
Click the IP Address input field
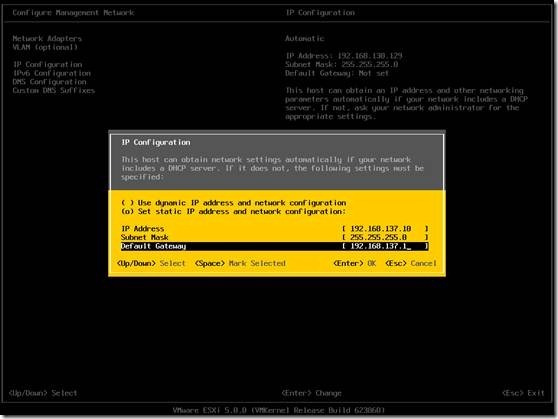[385, 229]
